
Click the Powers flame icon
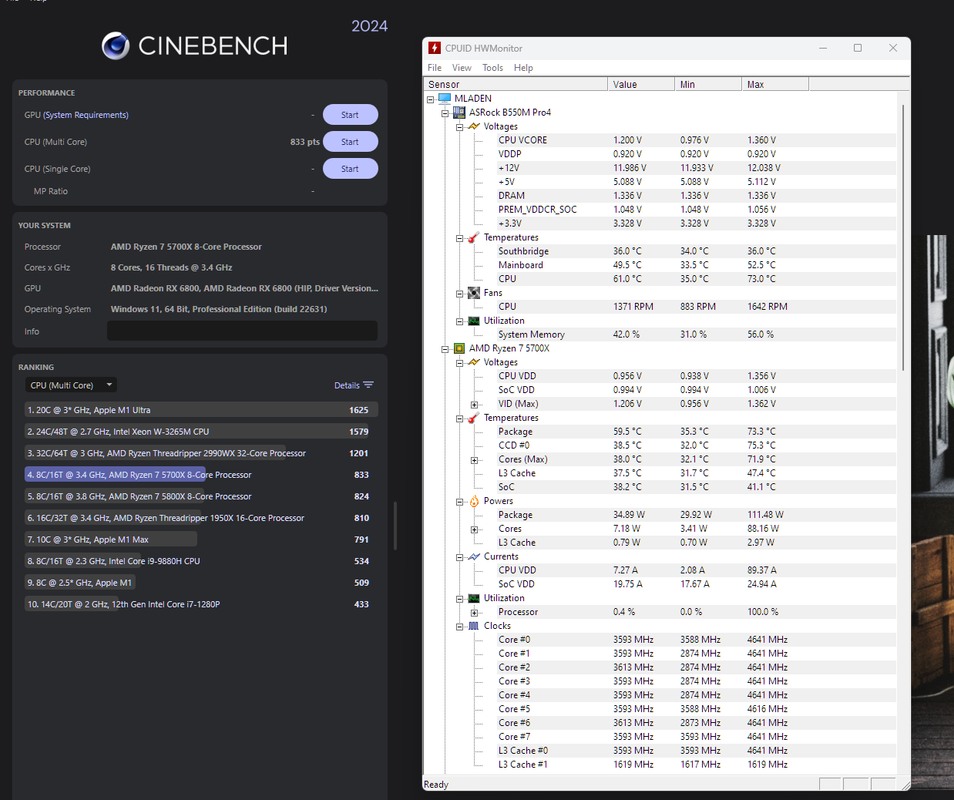pos(473,501)
